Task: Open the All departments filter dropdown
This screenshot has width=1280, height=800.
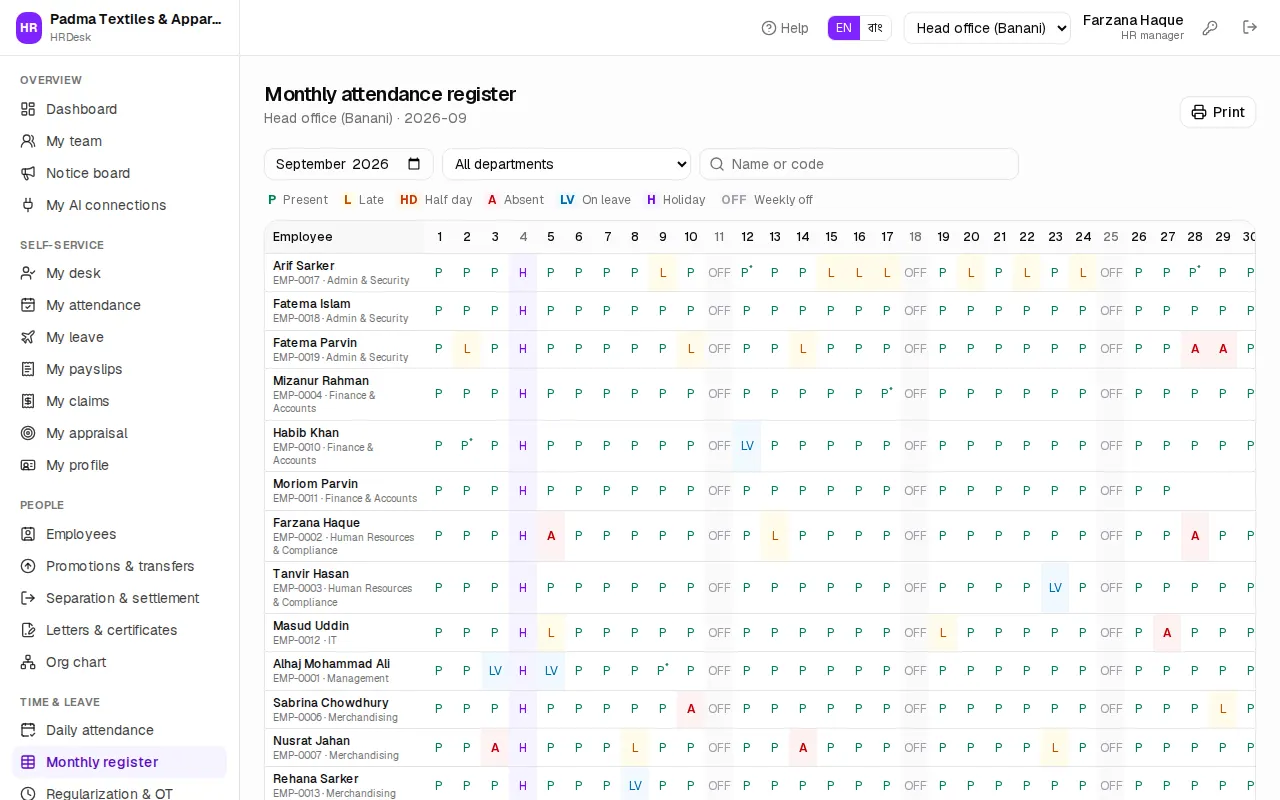Action: [x=566, y=164]
